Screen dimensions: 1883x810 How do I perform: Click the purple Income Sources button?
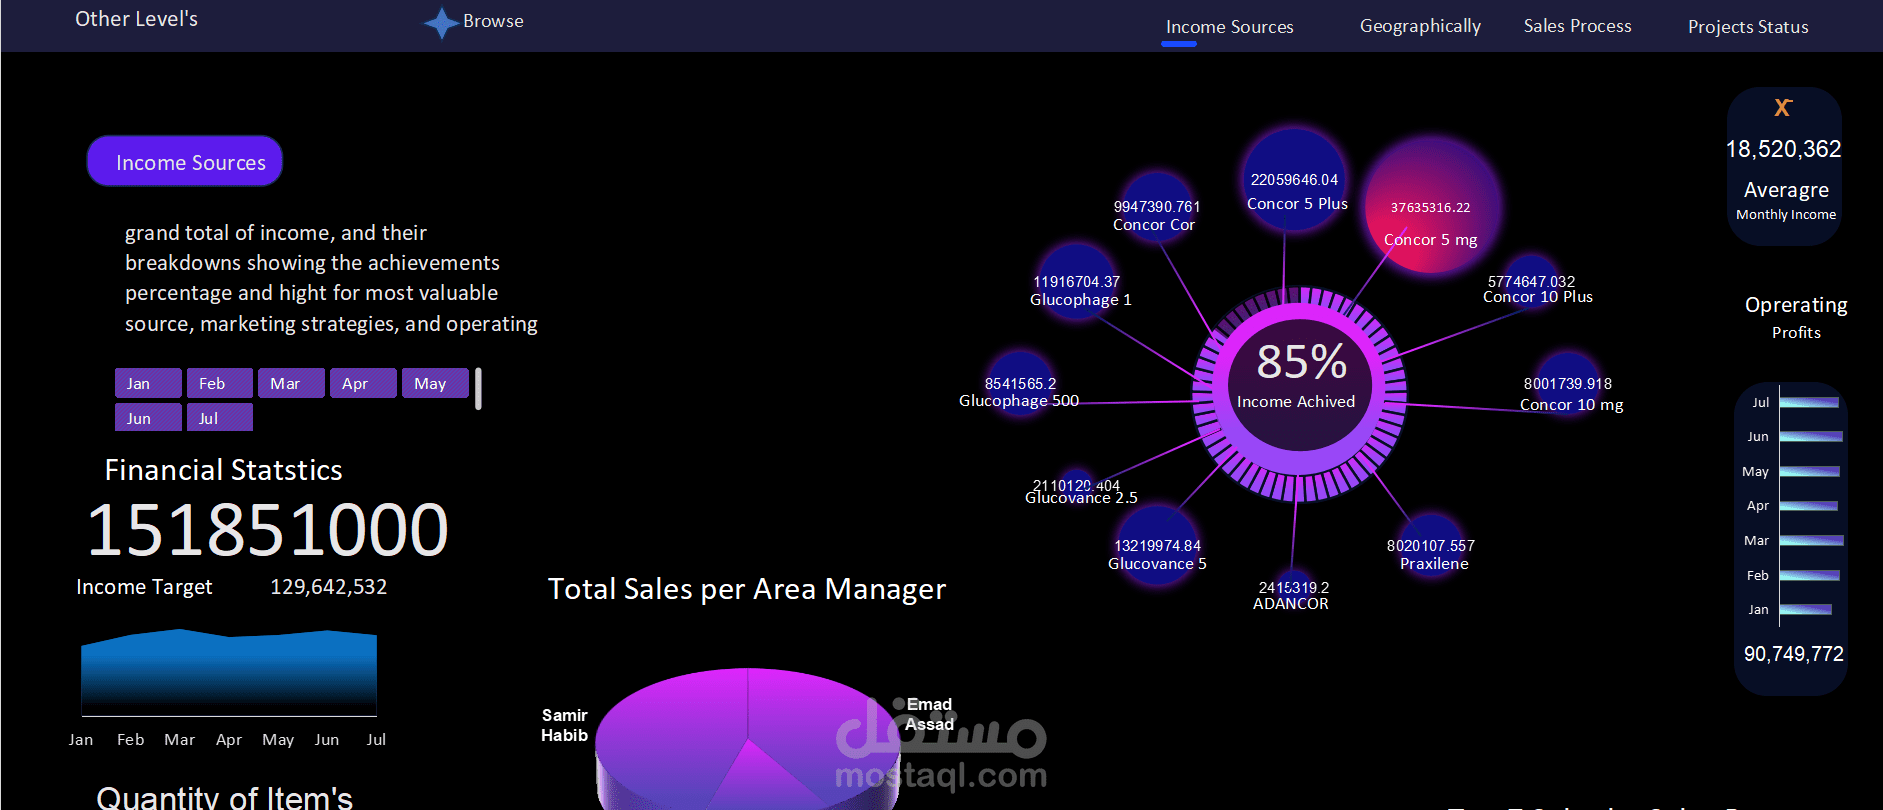185,161
